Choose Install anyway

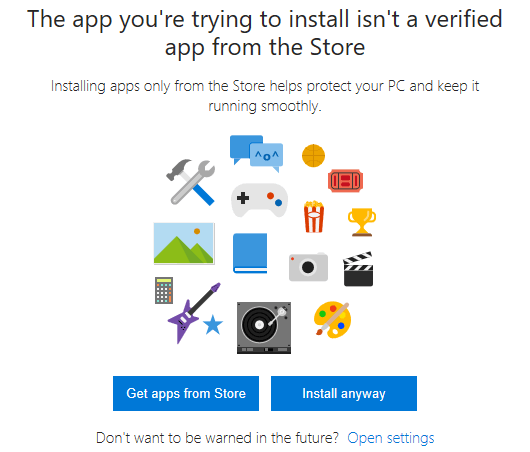click(344, 394)
